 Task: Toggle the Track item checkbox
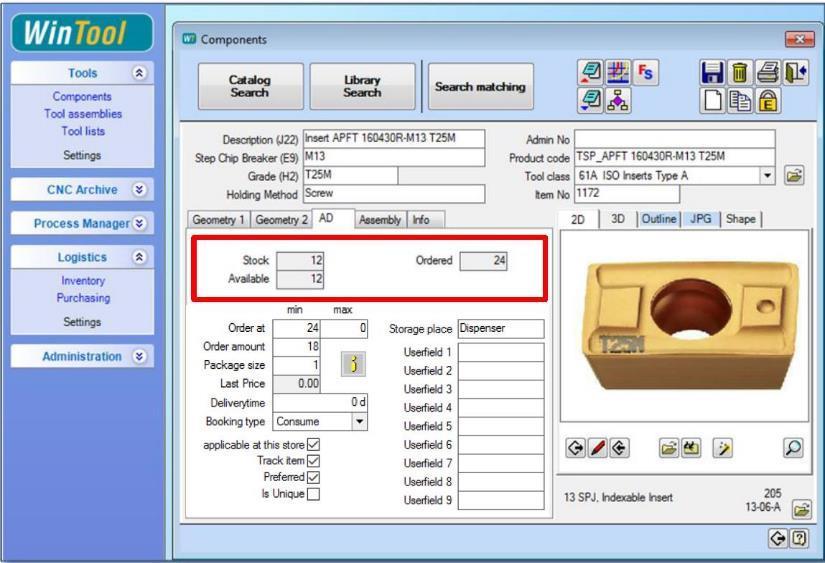[x=313, y=461]
